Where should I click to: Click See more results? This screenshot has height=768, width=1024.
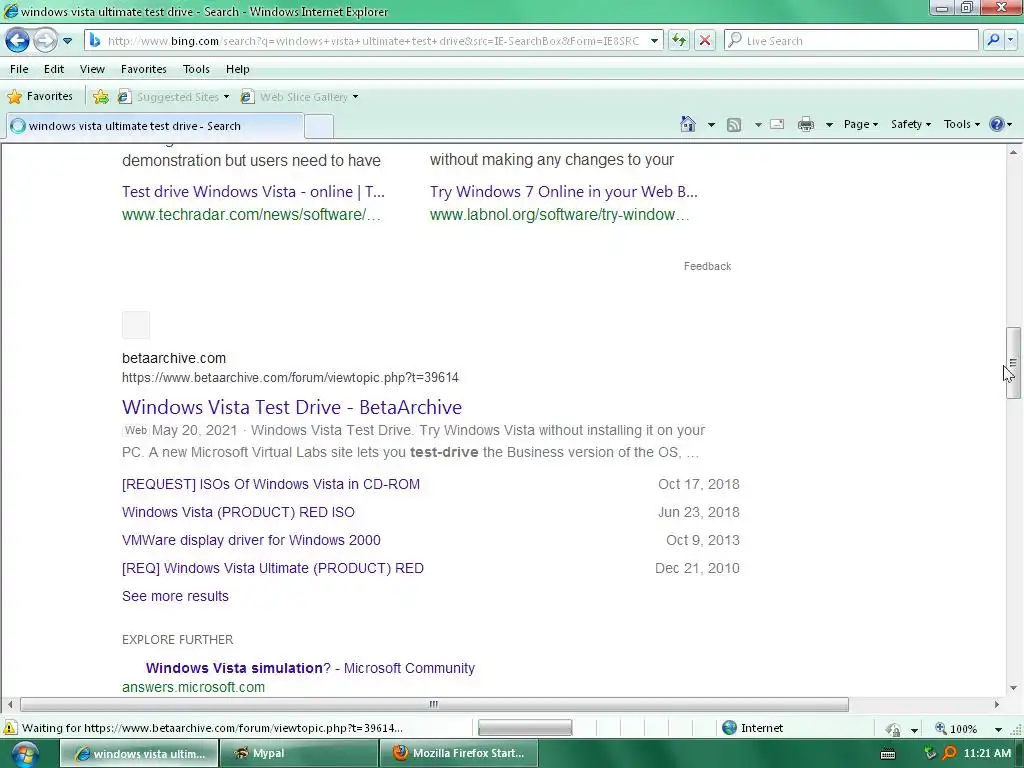[175, 596]
